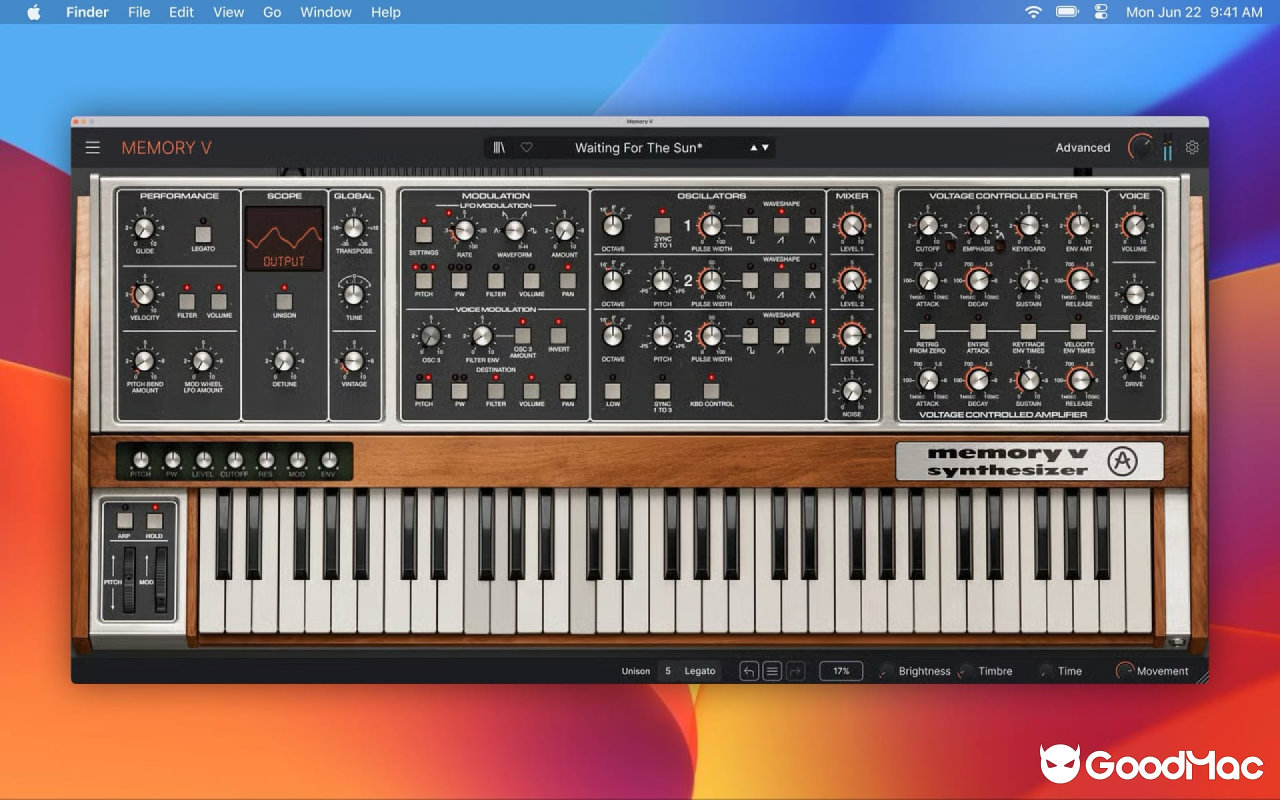Open the edit history list icon
Image resolution: width=1280 pixels, height=800 pixels.
point(772,671)
